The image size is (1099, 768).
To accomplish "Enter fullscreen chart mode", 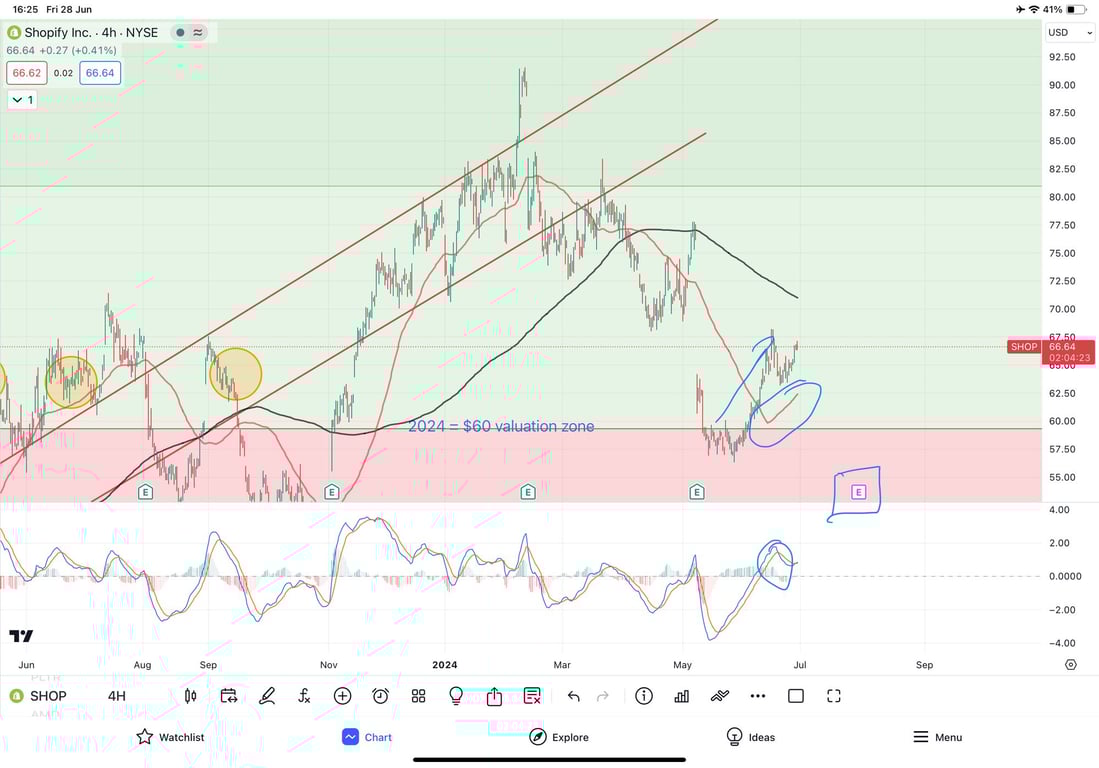I will (833, 696).
